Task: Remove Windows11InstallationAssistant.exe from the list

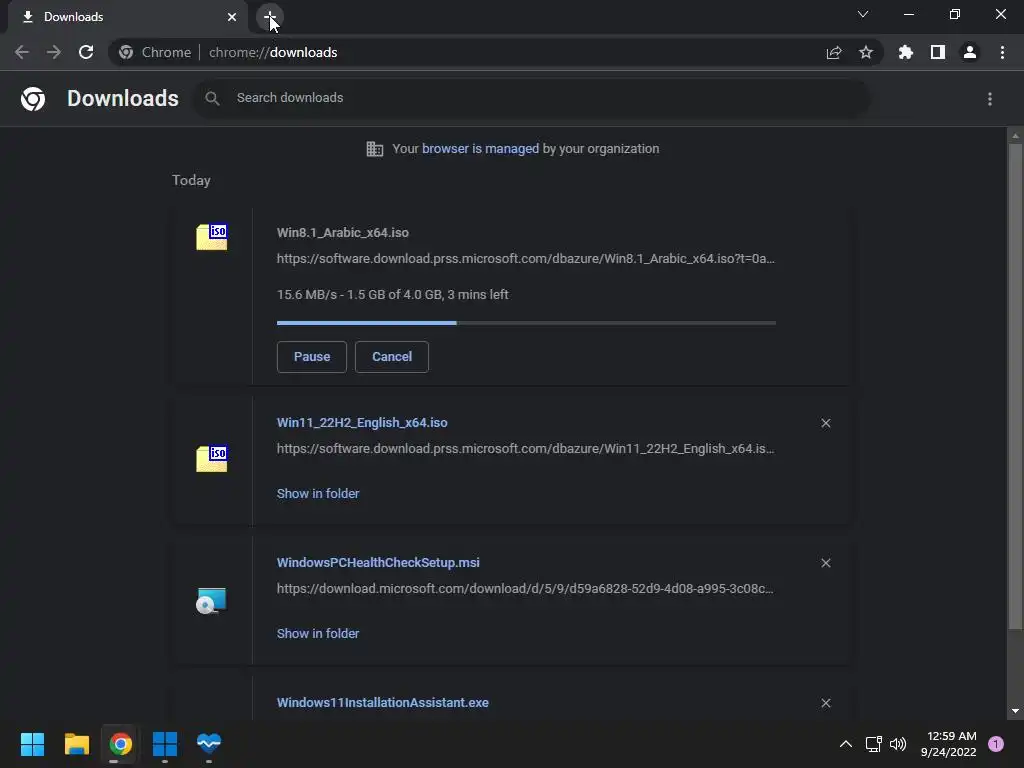Action: click(x=826, y=703)
